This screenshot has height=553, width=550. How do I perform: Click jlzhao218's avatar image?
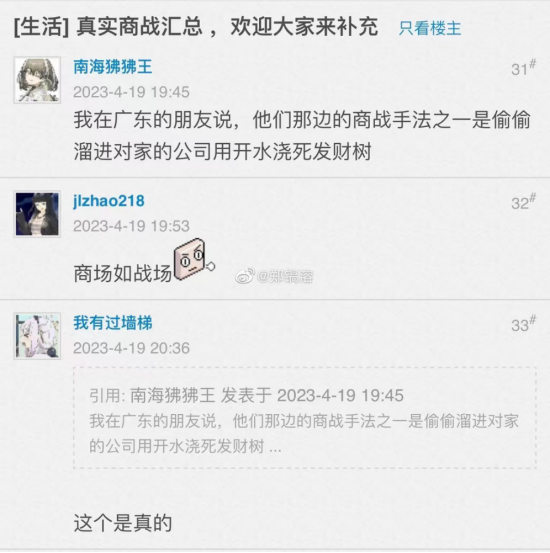(x=37, y=214)
